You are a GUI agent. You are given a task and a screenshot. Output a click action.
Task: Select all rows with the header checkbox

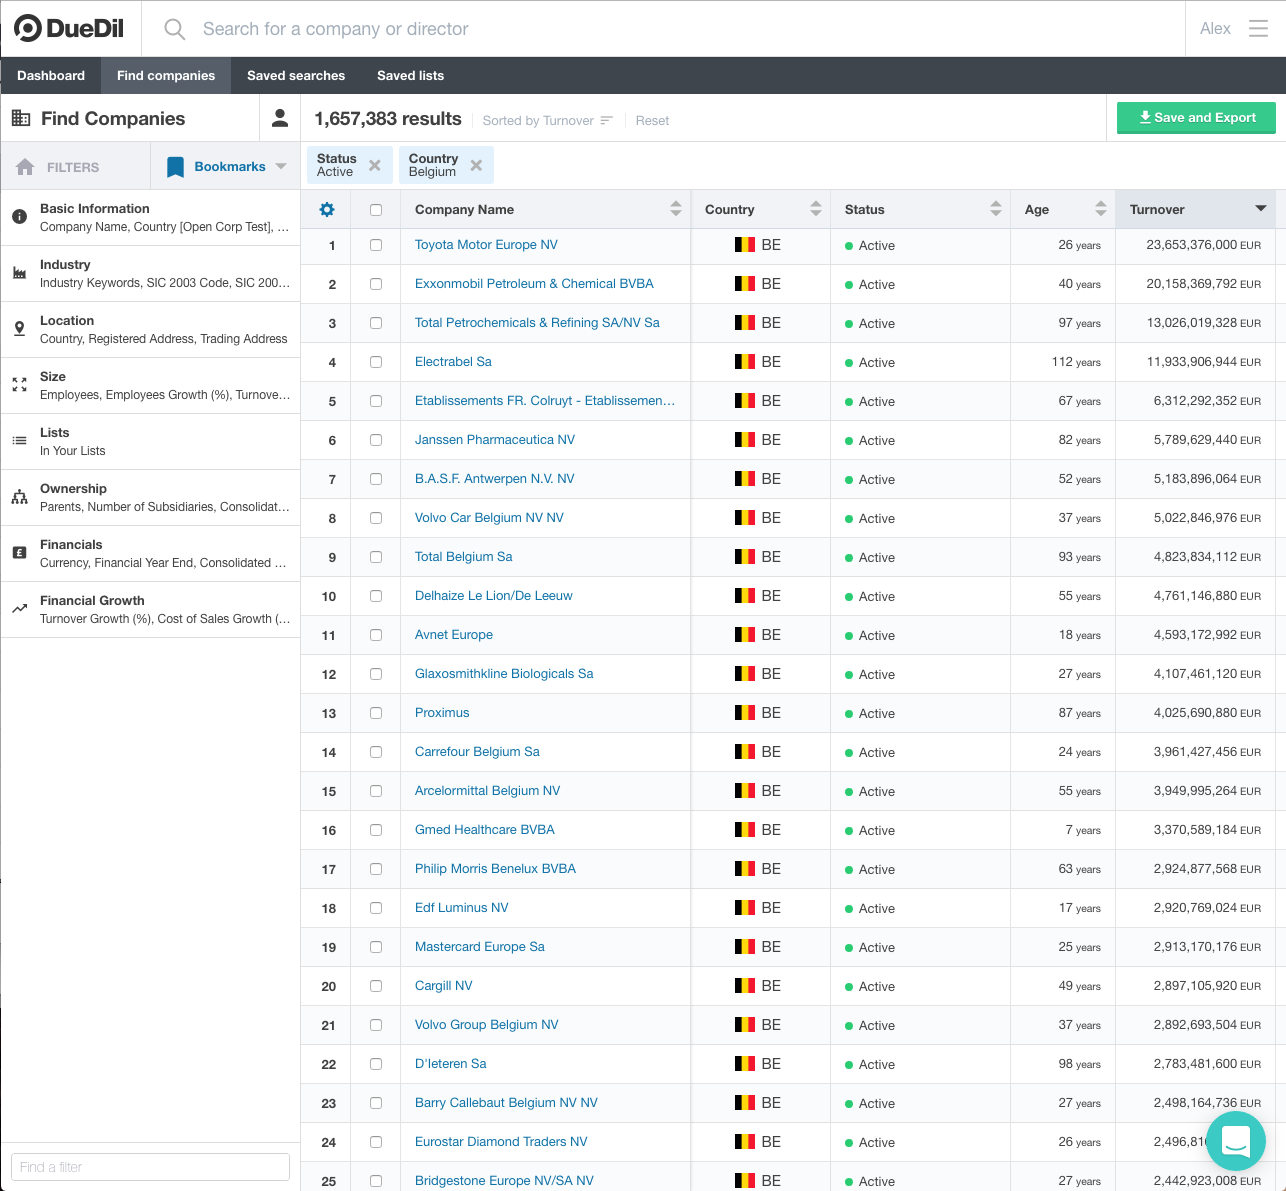[376, 210]
